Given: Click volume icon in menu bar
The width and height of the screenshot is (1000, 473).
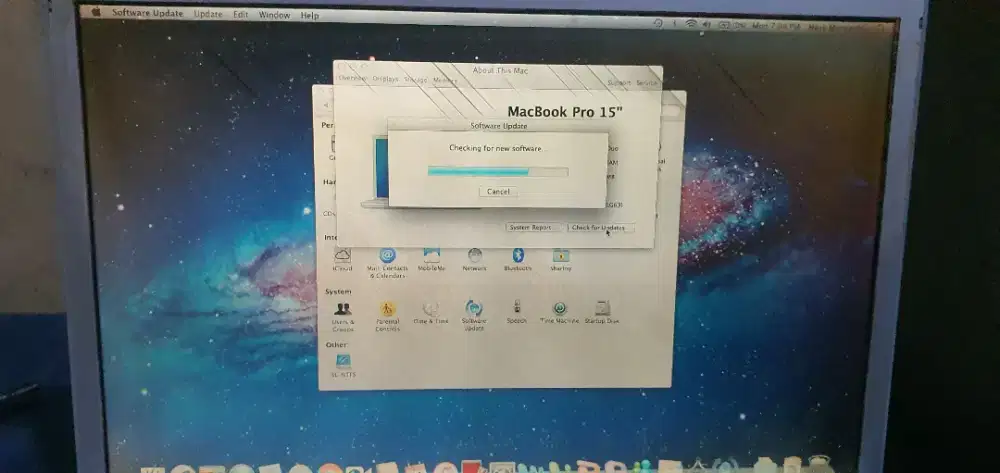Looking at the screenshot, I should 707,24.
